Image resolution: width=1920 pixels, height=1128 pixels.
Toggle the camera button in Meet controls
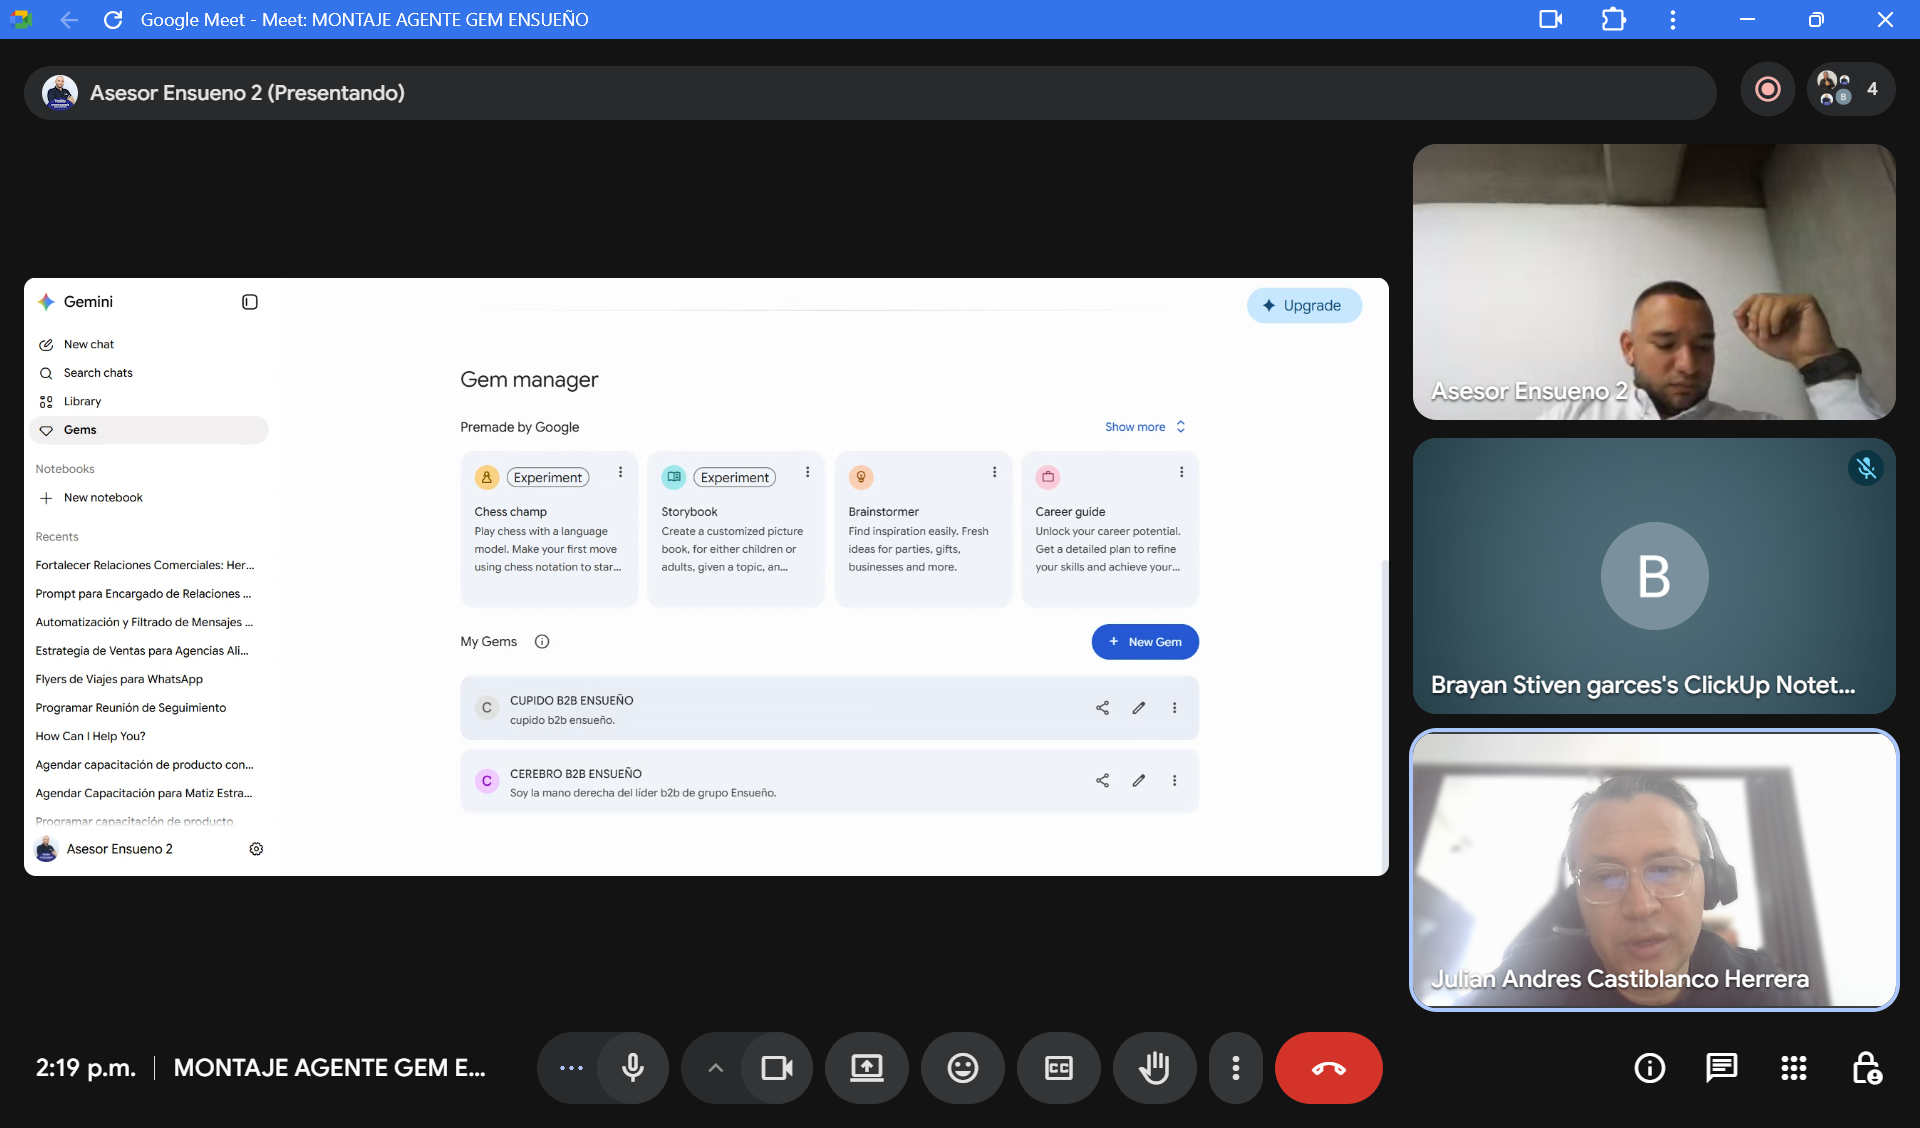[x=777, y=1068]
